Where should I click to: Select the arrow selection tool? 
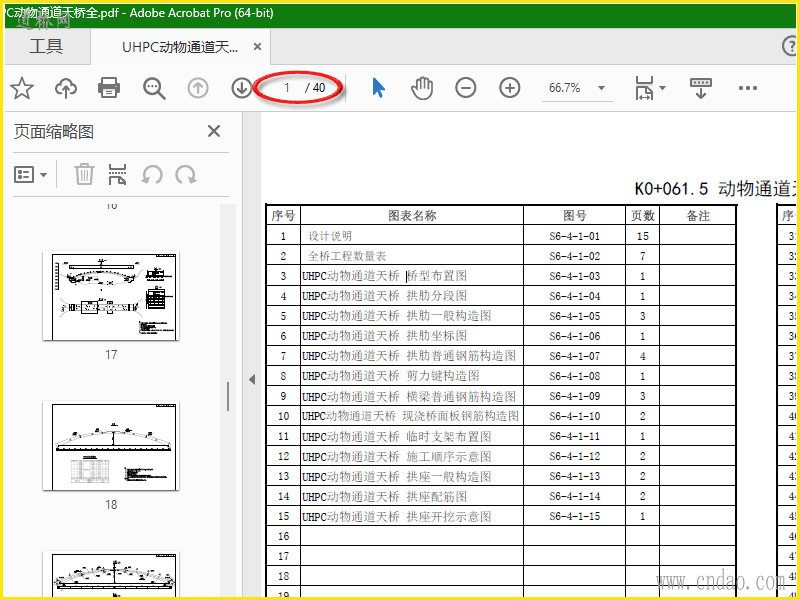(378, 88)
